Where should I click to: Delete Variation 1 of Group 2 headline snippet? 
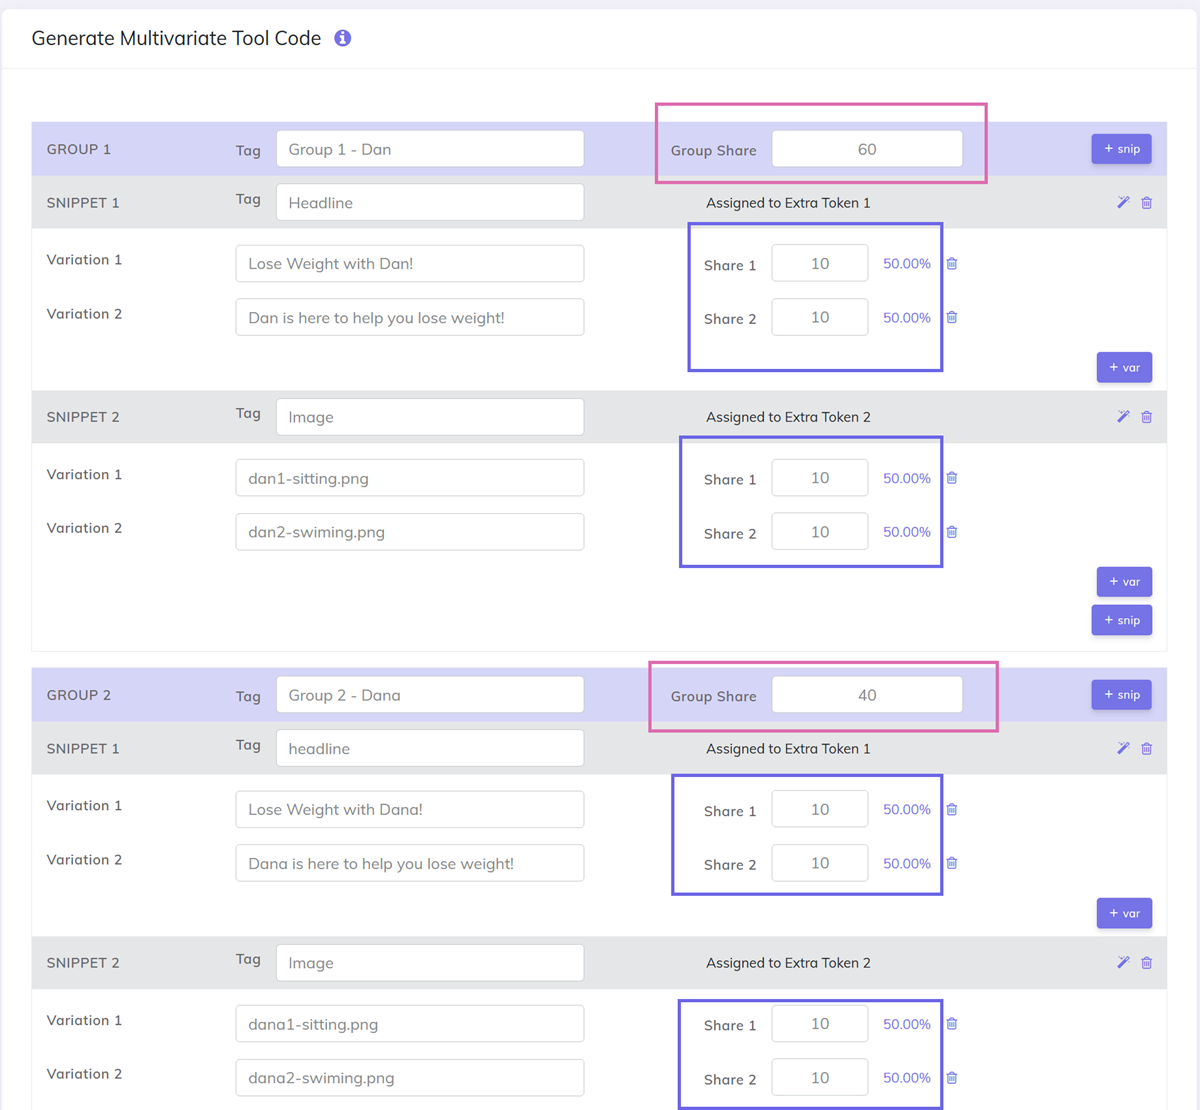click(x=951, y=809)
